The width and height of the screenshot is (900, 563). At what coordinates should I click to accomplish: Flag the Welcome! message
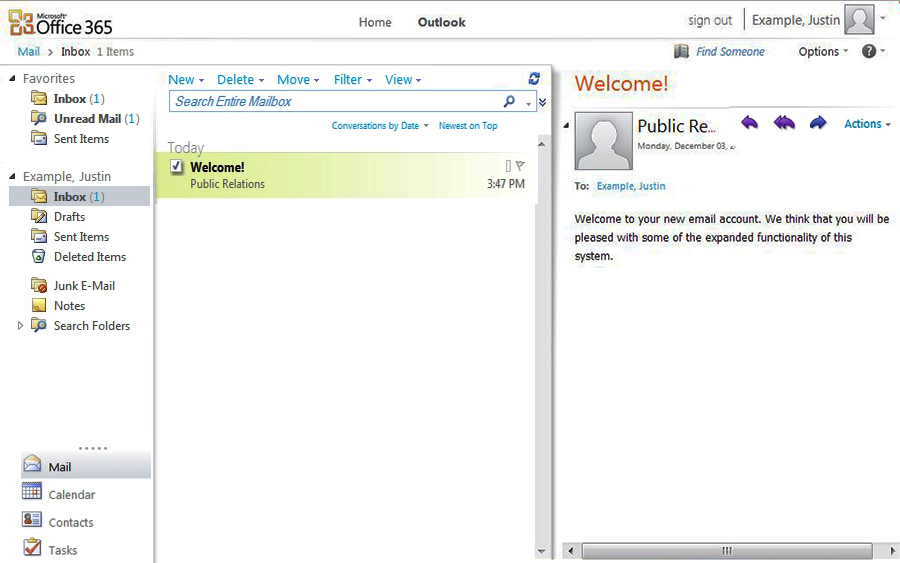click(520, 166)
